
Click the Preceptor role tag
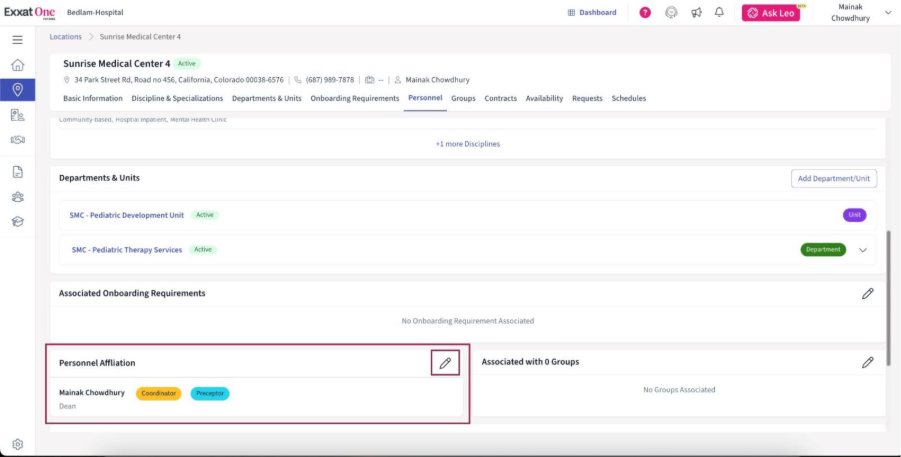point(210,394)
